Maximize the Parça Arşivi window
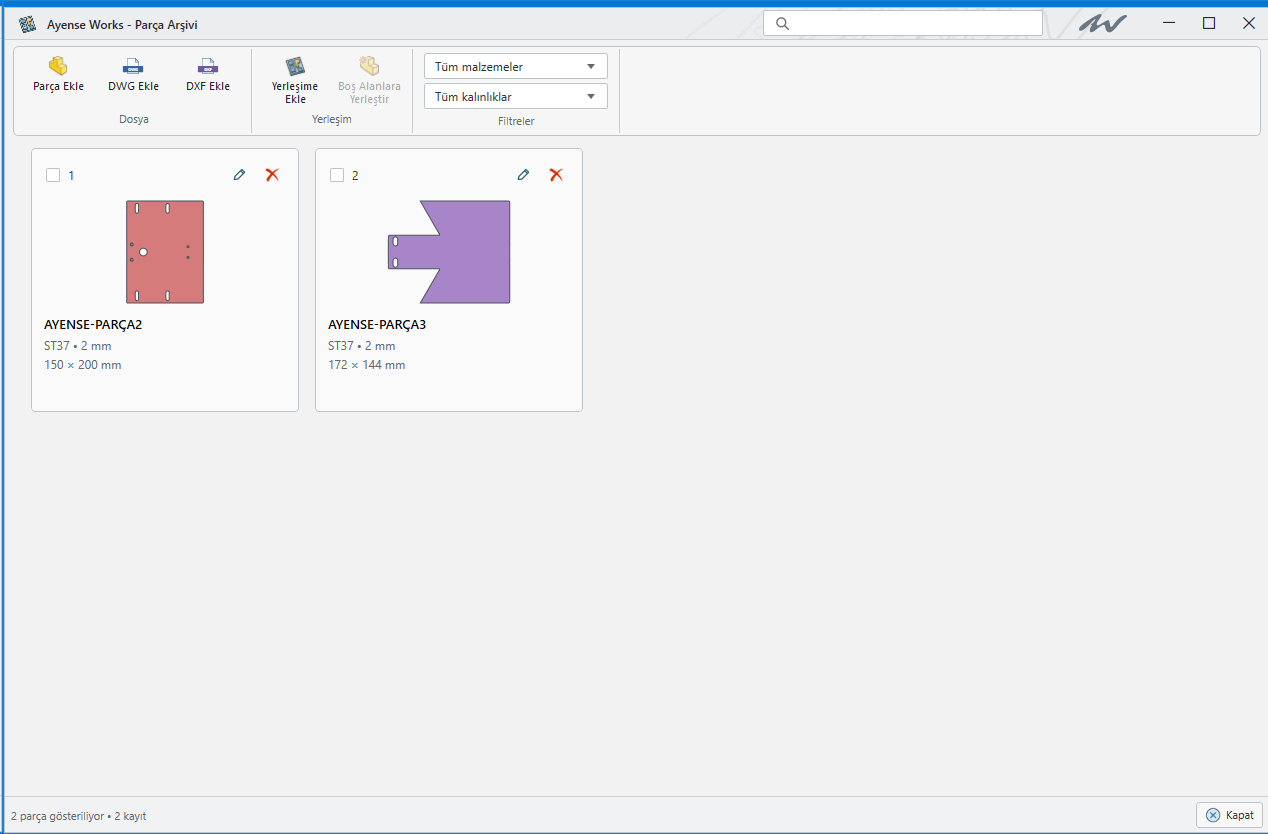The width and height of the screenshot is (1268, 834). (1209, 23)
